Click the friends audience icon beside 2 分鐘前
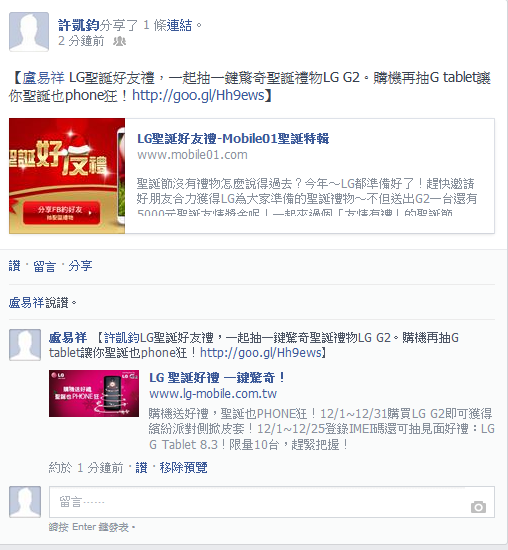 [x=119, y=41]
